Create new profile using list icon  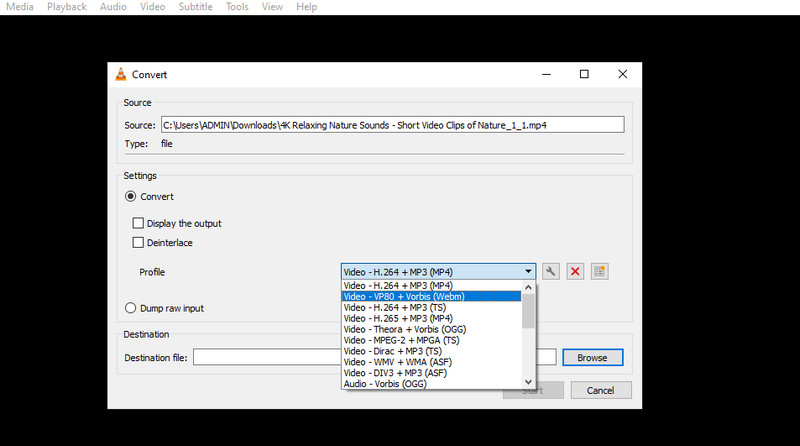(x=599, y=271)
